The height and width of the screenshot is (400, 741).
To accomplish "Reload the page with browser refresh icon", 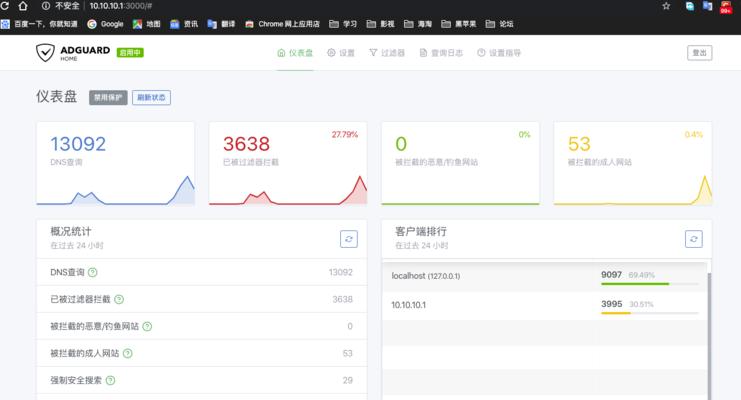I will pos(5,6).
